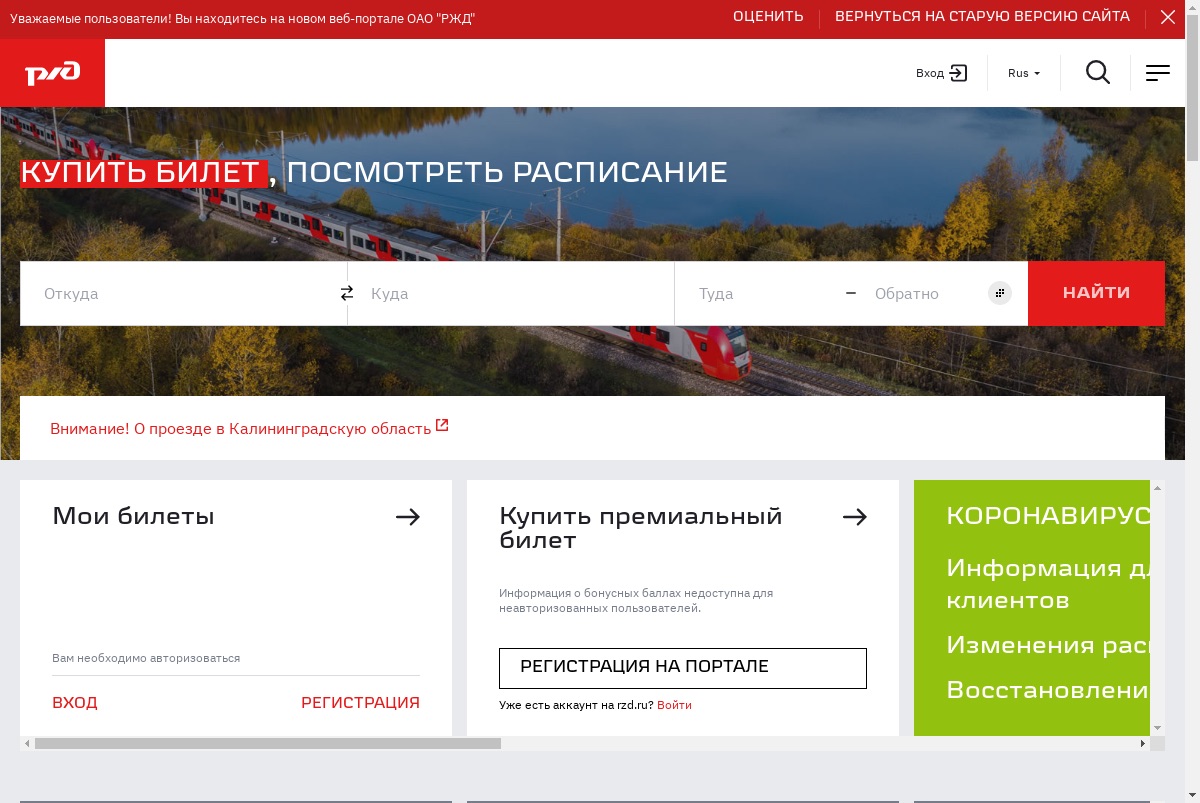Image resolution: width=1200 pixels, height=803 pixels.
Task: Click the external link icon after Калининградскую область
Action: [x=442, y=426]
